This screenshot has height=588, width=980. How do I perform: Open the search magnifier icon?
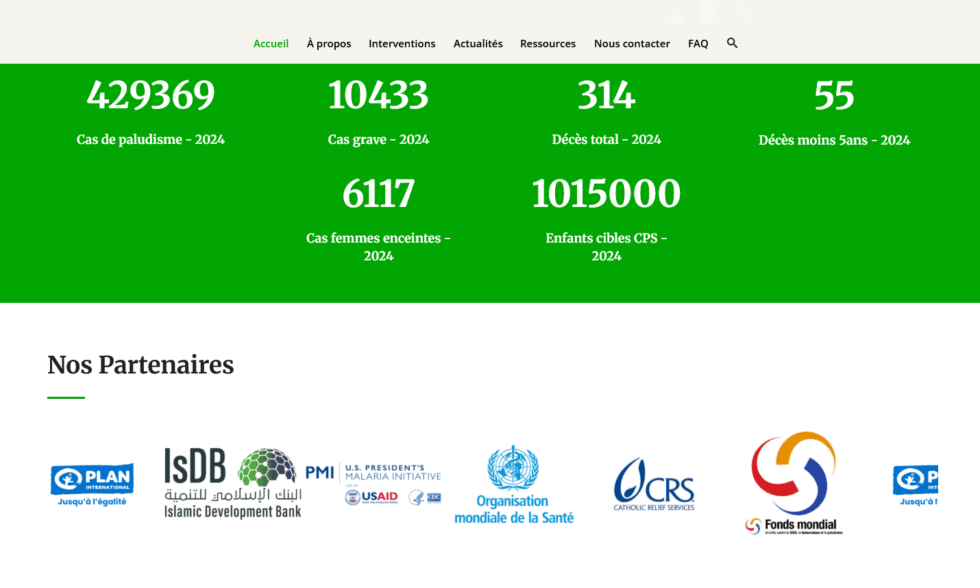[x=732, y=43]
